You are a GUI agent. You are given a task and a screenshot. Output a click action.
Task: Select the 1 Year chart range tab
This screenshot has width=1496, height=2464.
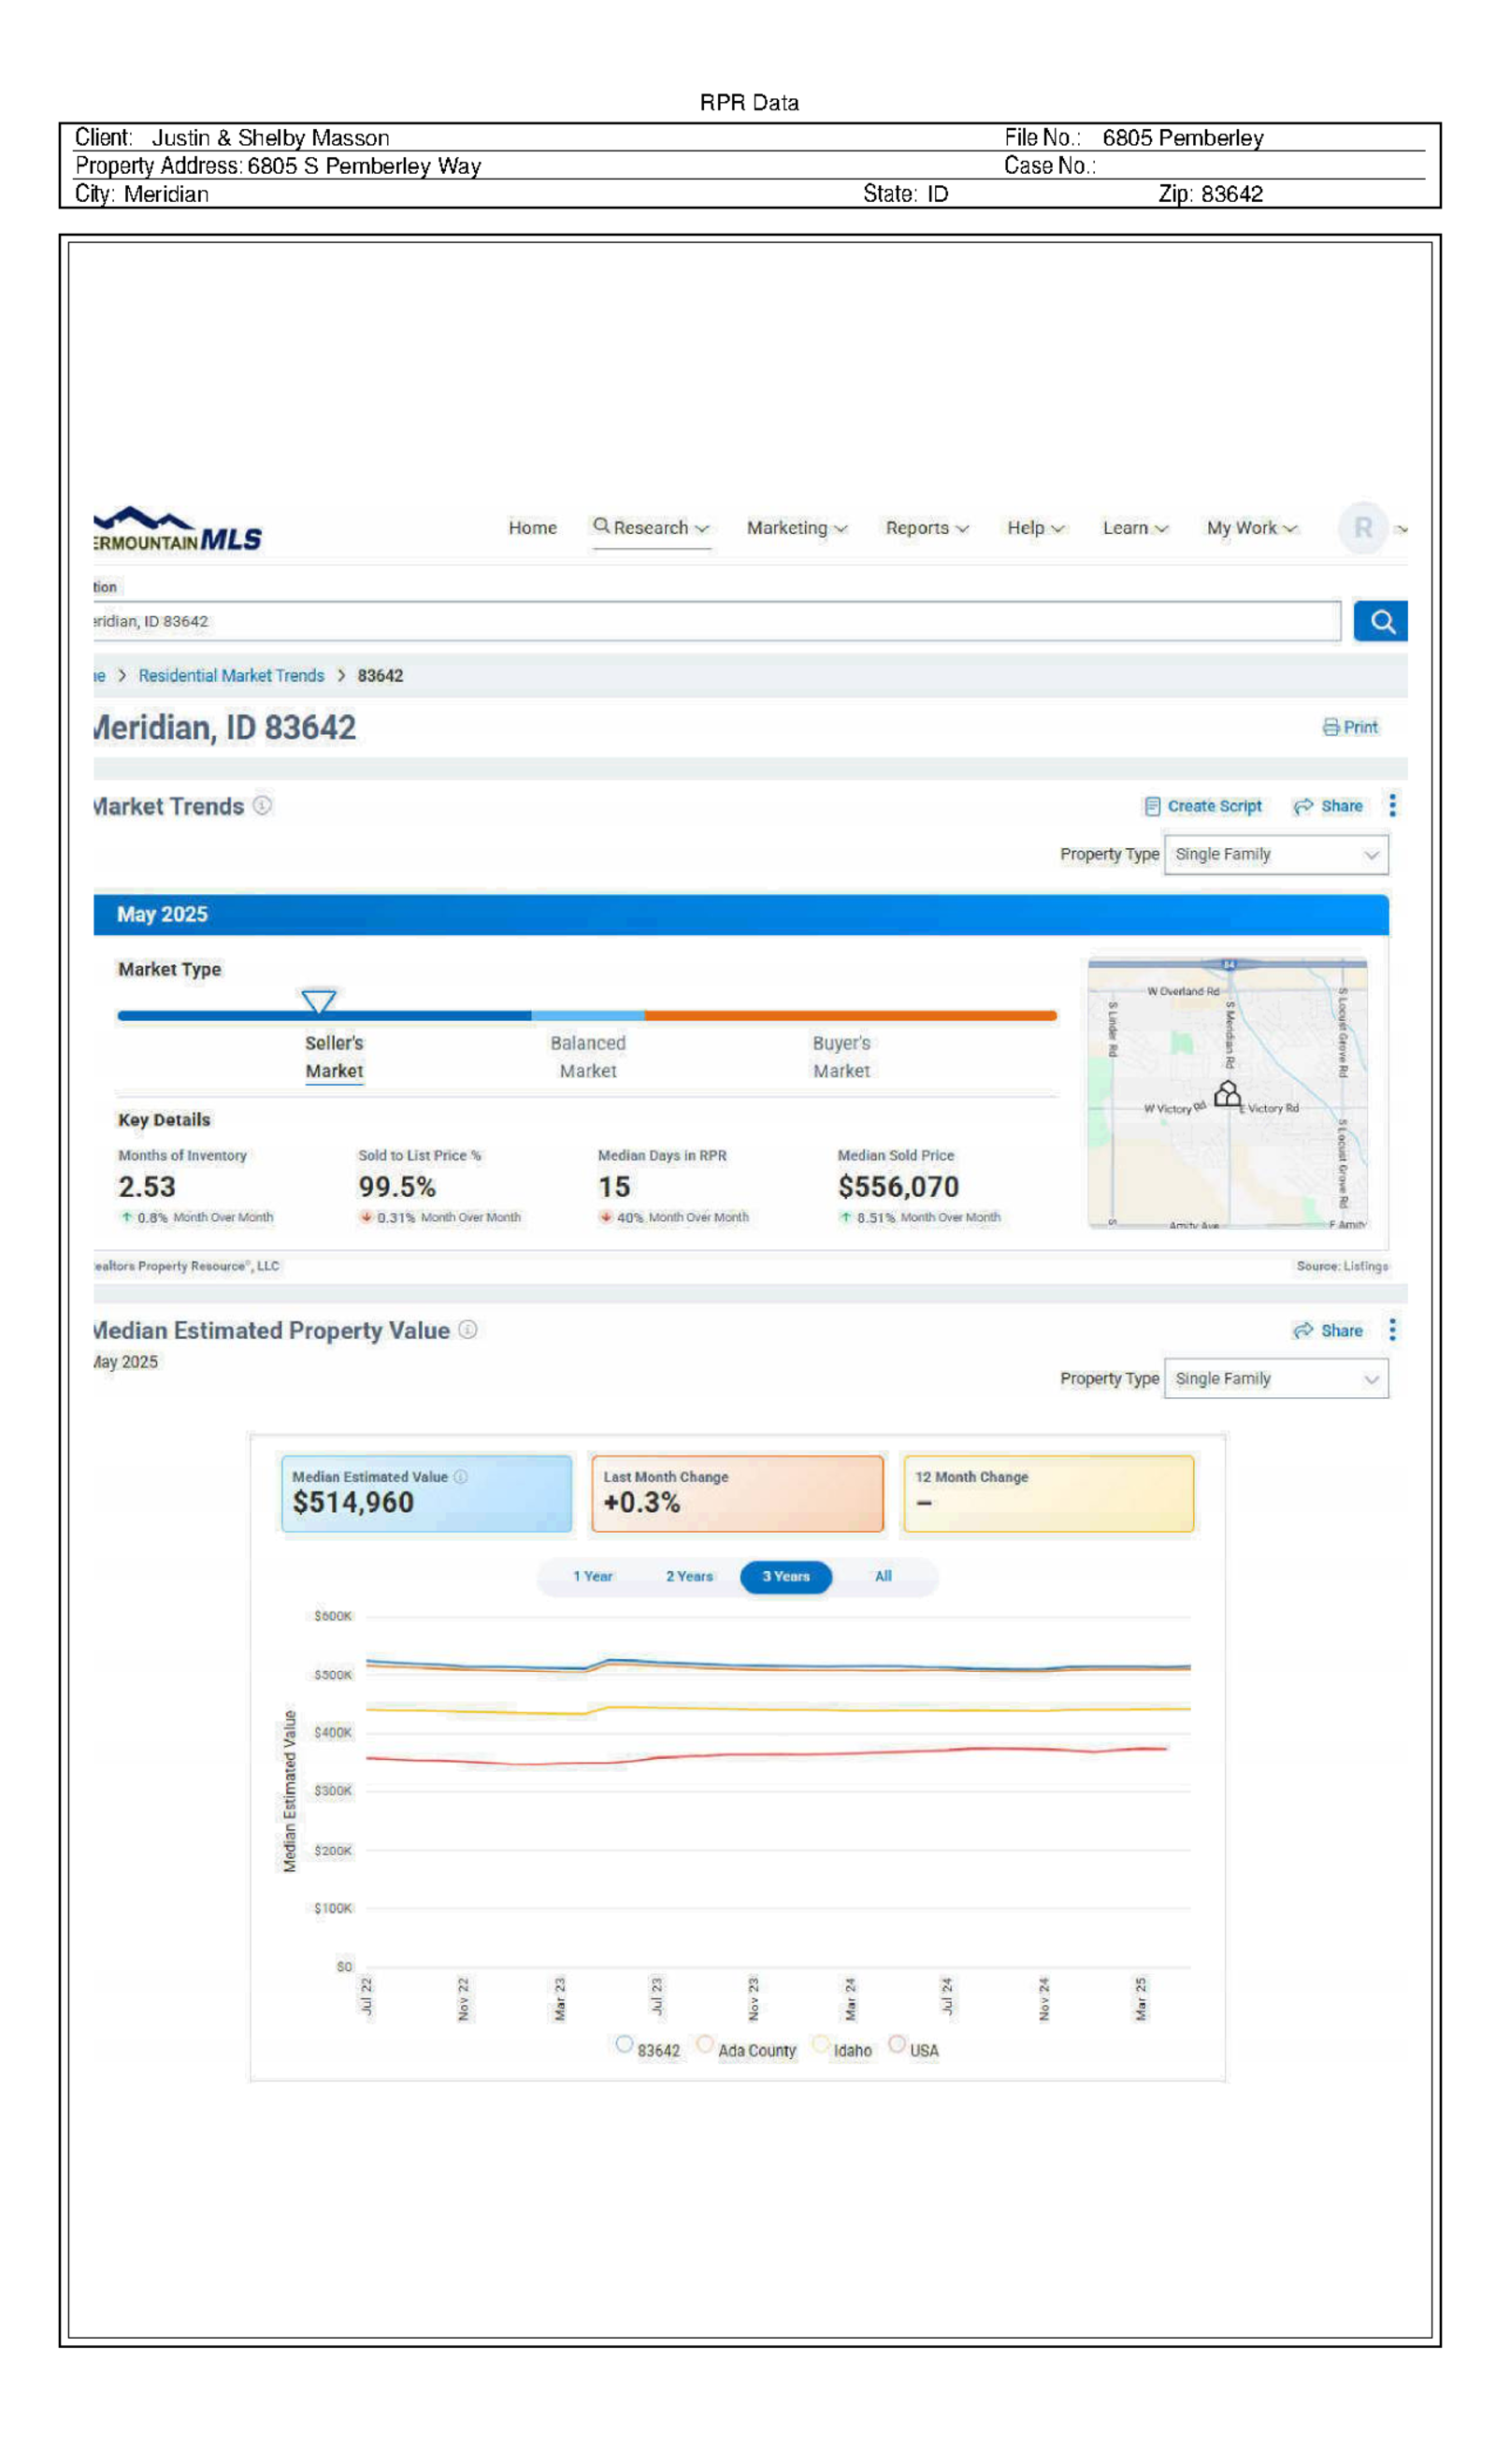pyautogui.click(x=592, y=1576)
